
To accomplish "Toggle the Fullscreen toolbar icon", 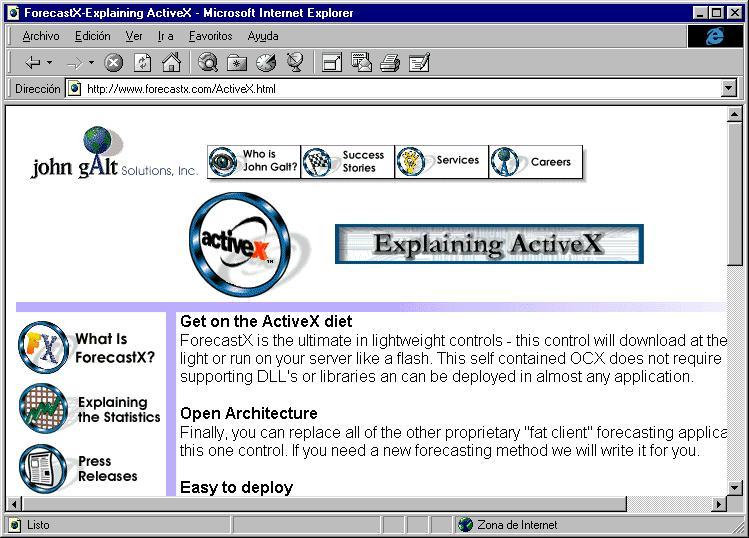I will 332,63.
